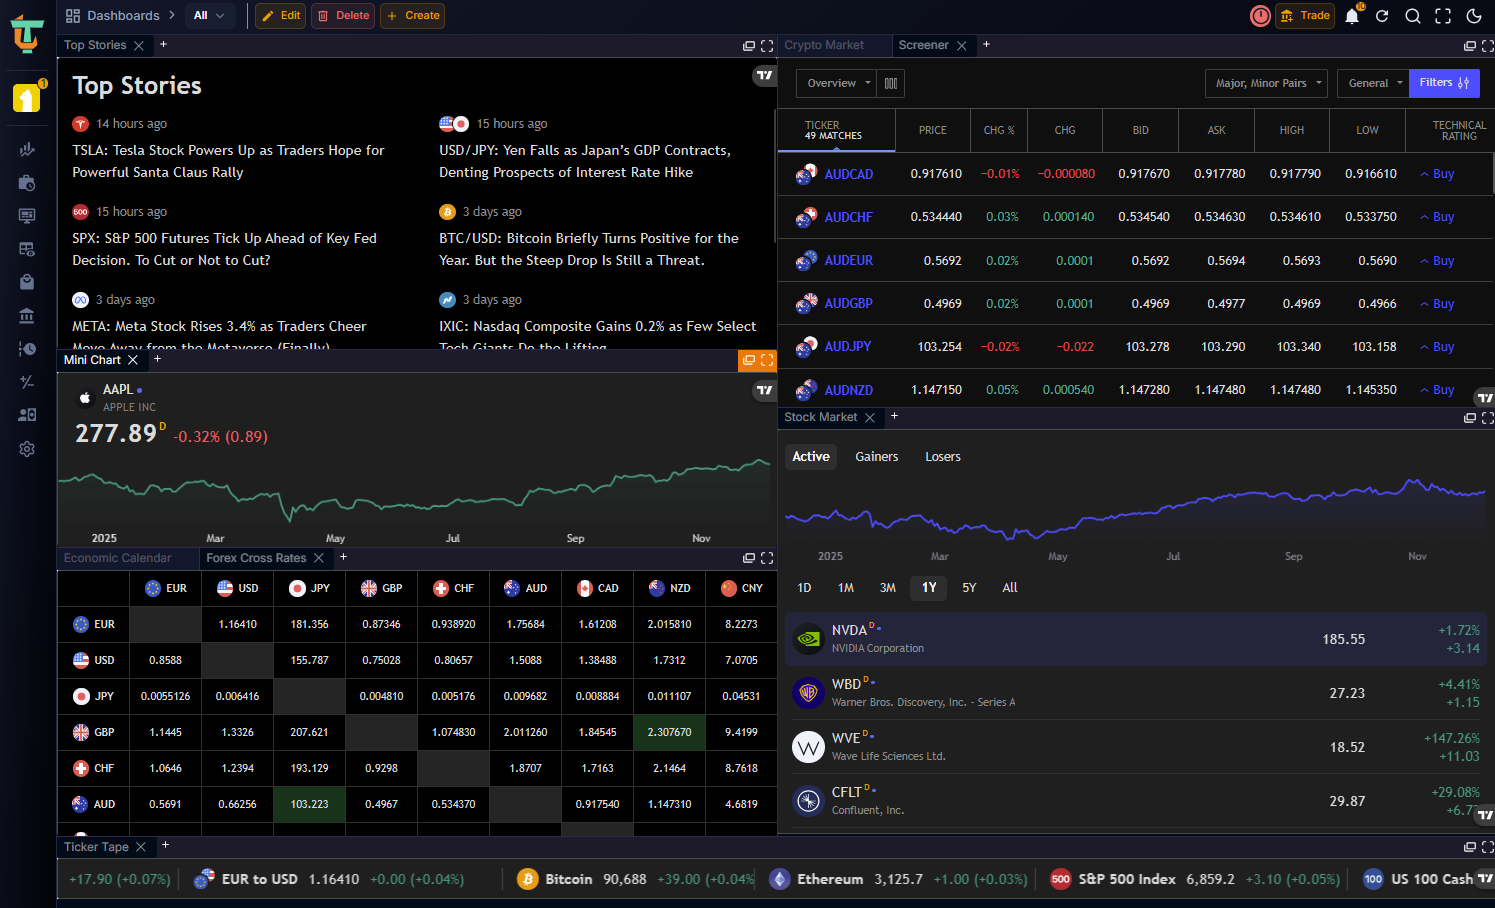This screenshot has height=908, width=1495.
Task: Open the timeline clock icon in the sidebar
Action: point(27,349)
